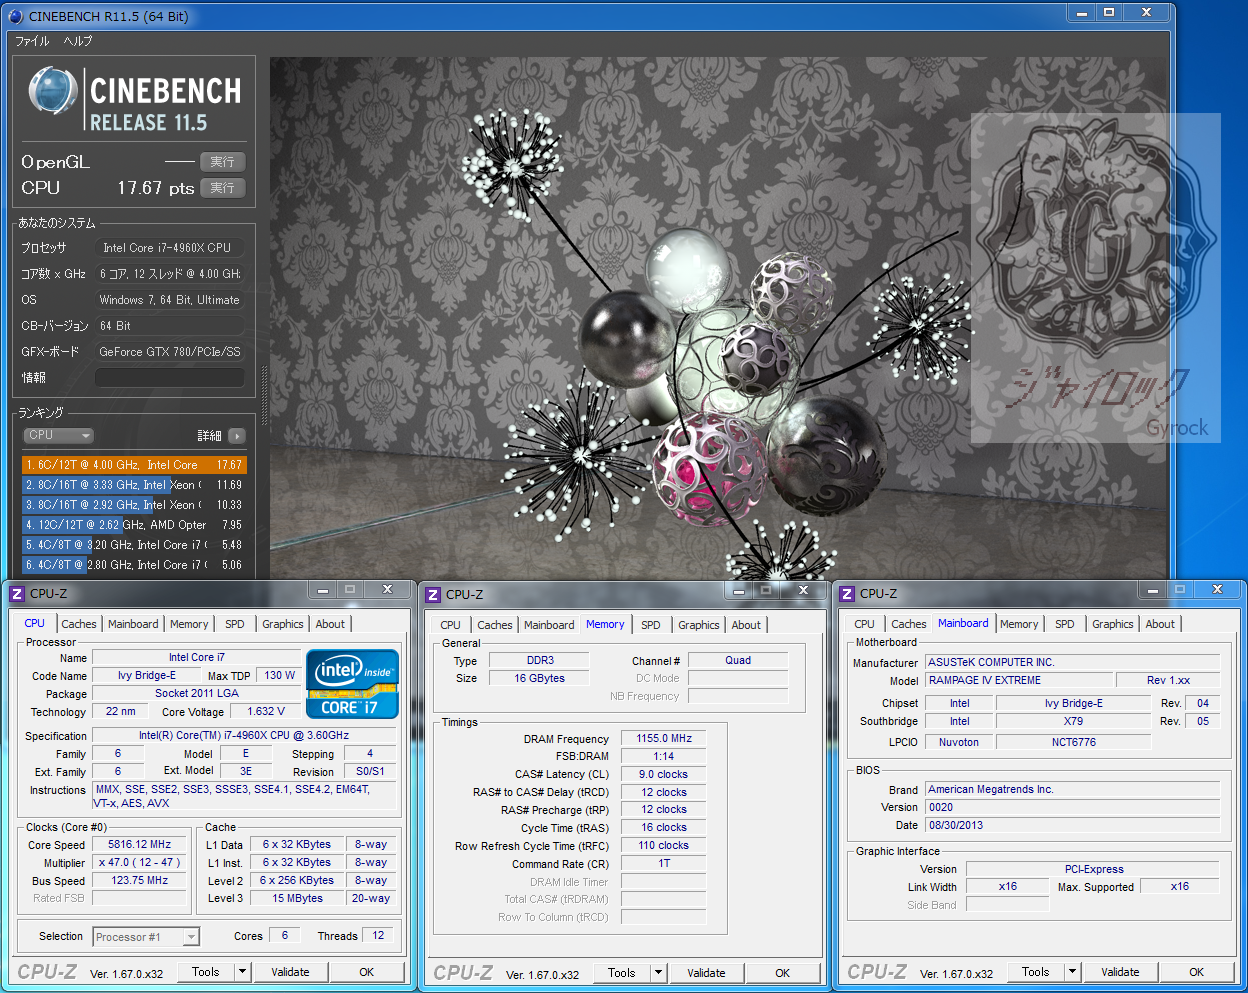Select ranking entry 2 Xeon 11.69
Screen dimensions: 1248x993
point(134,485)
